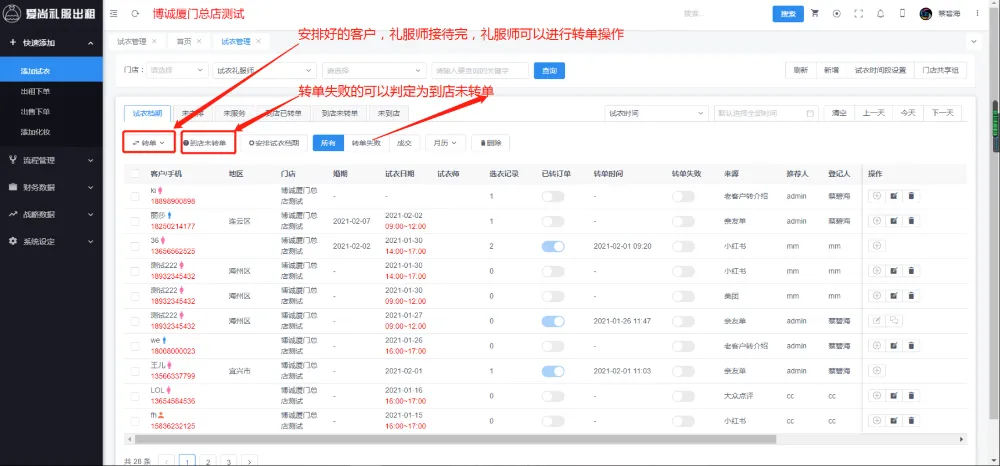
Task: Click the keyword search input field
Action: (479, 71)
